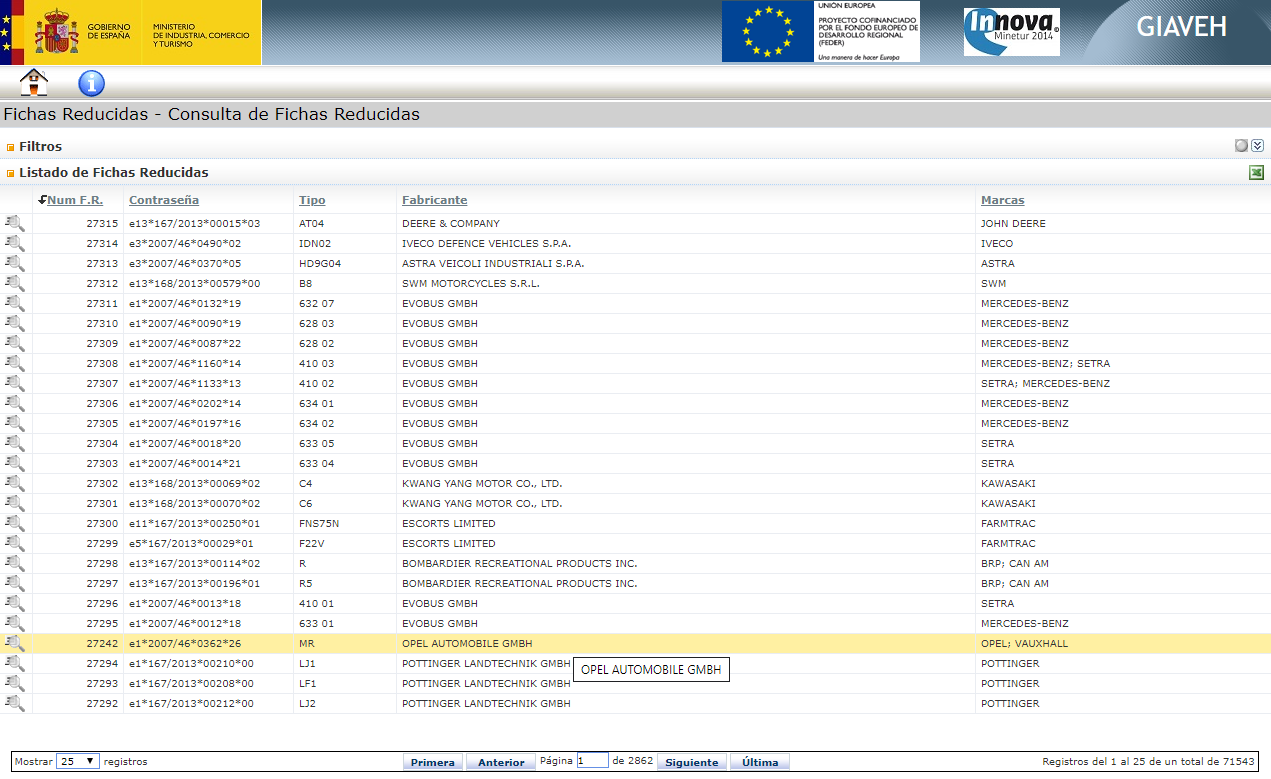Open magnifier icon for record 27242

point(15,644)
